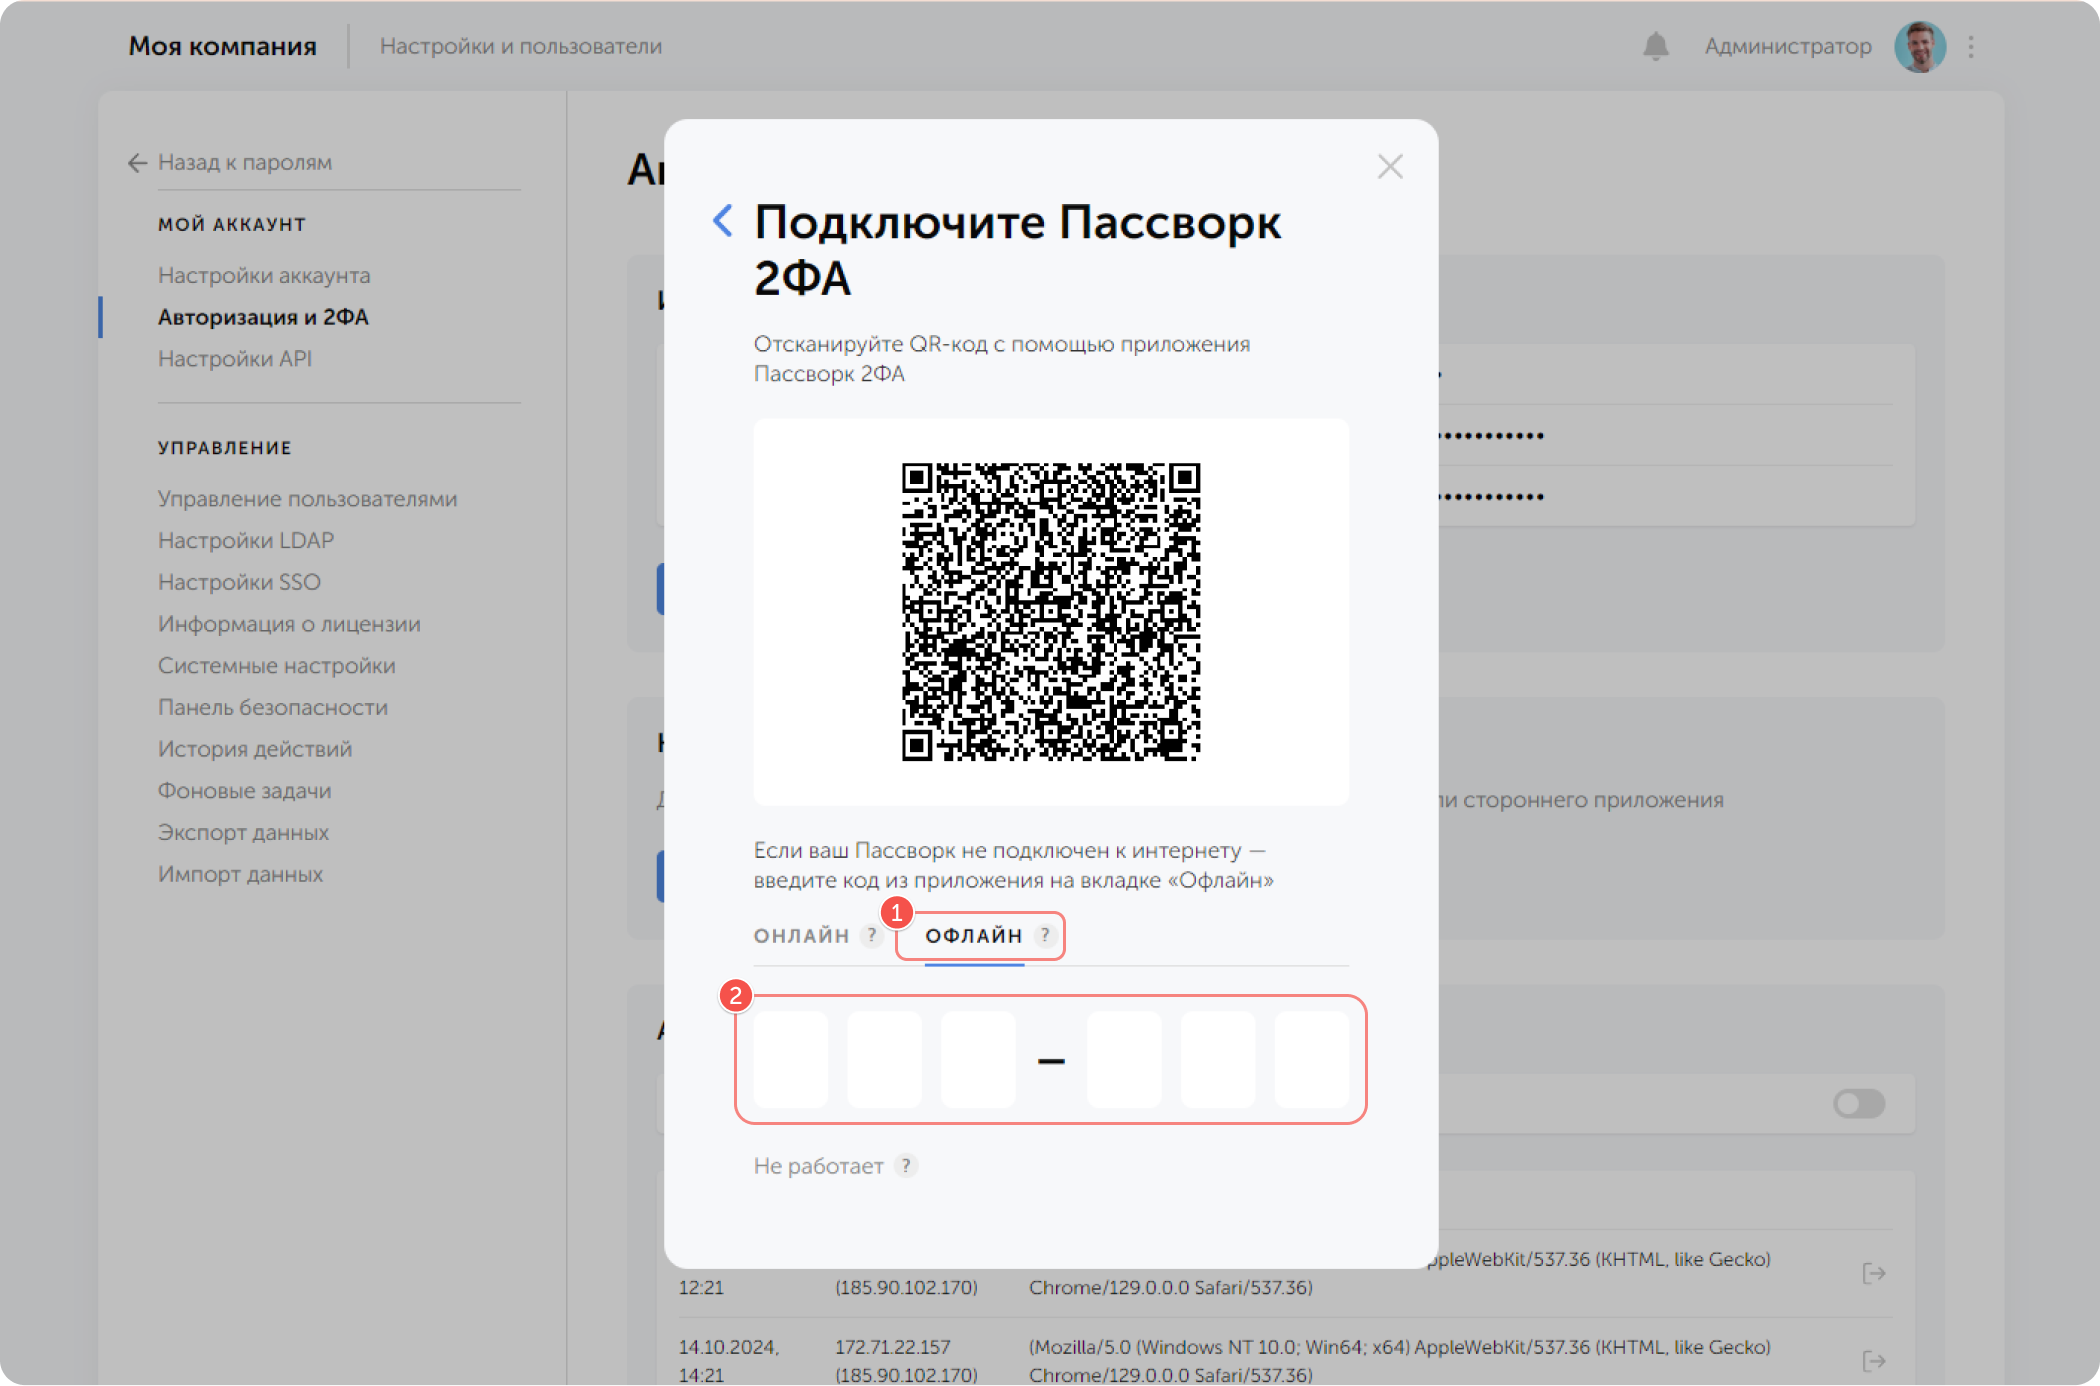Click the back chevron in the 2FA dialog
2100x1386 pixels.
tap(722, 220)
